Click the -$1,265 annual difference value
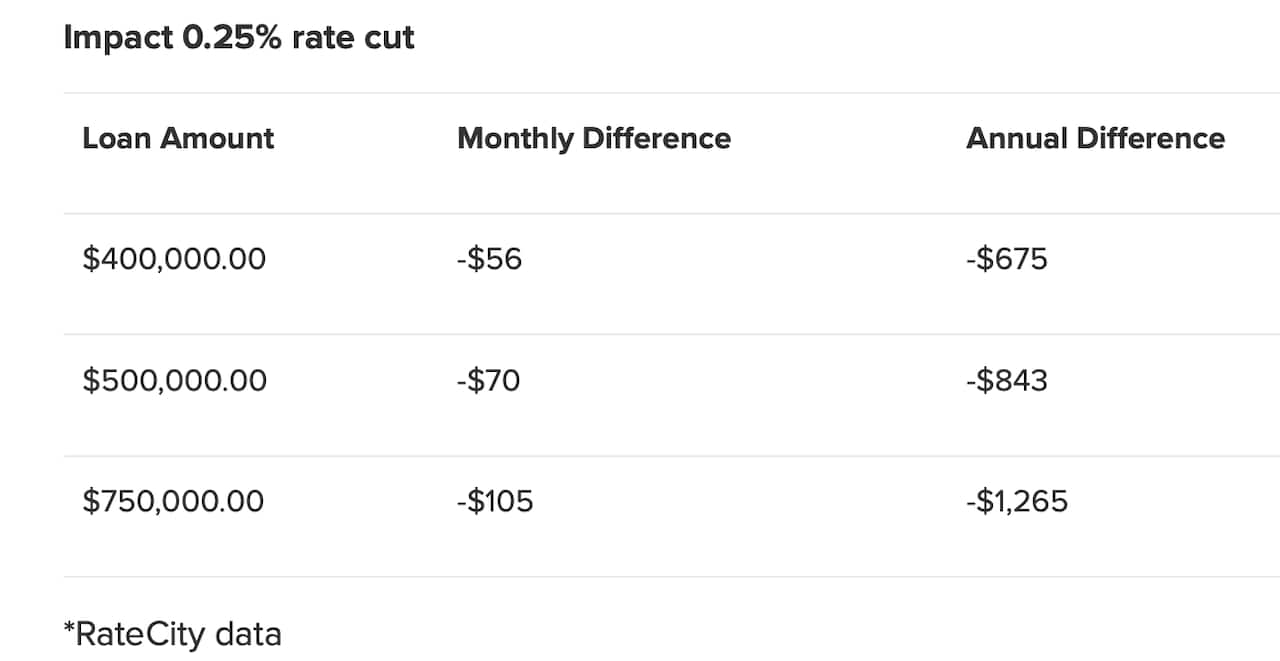 (x=1017, y=501)
